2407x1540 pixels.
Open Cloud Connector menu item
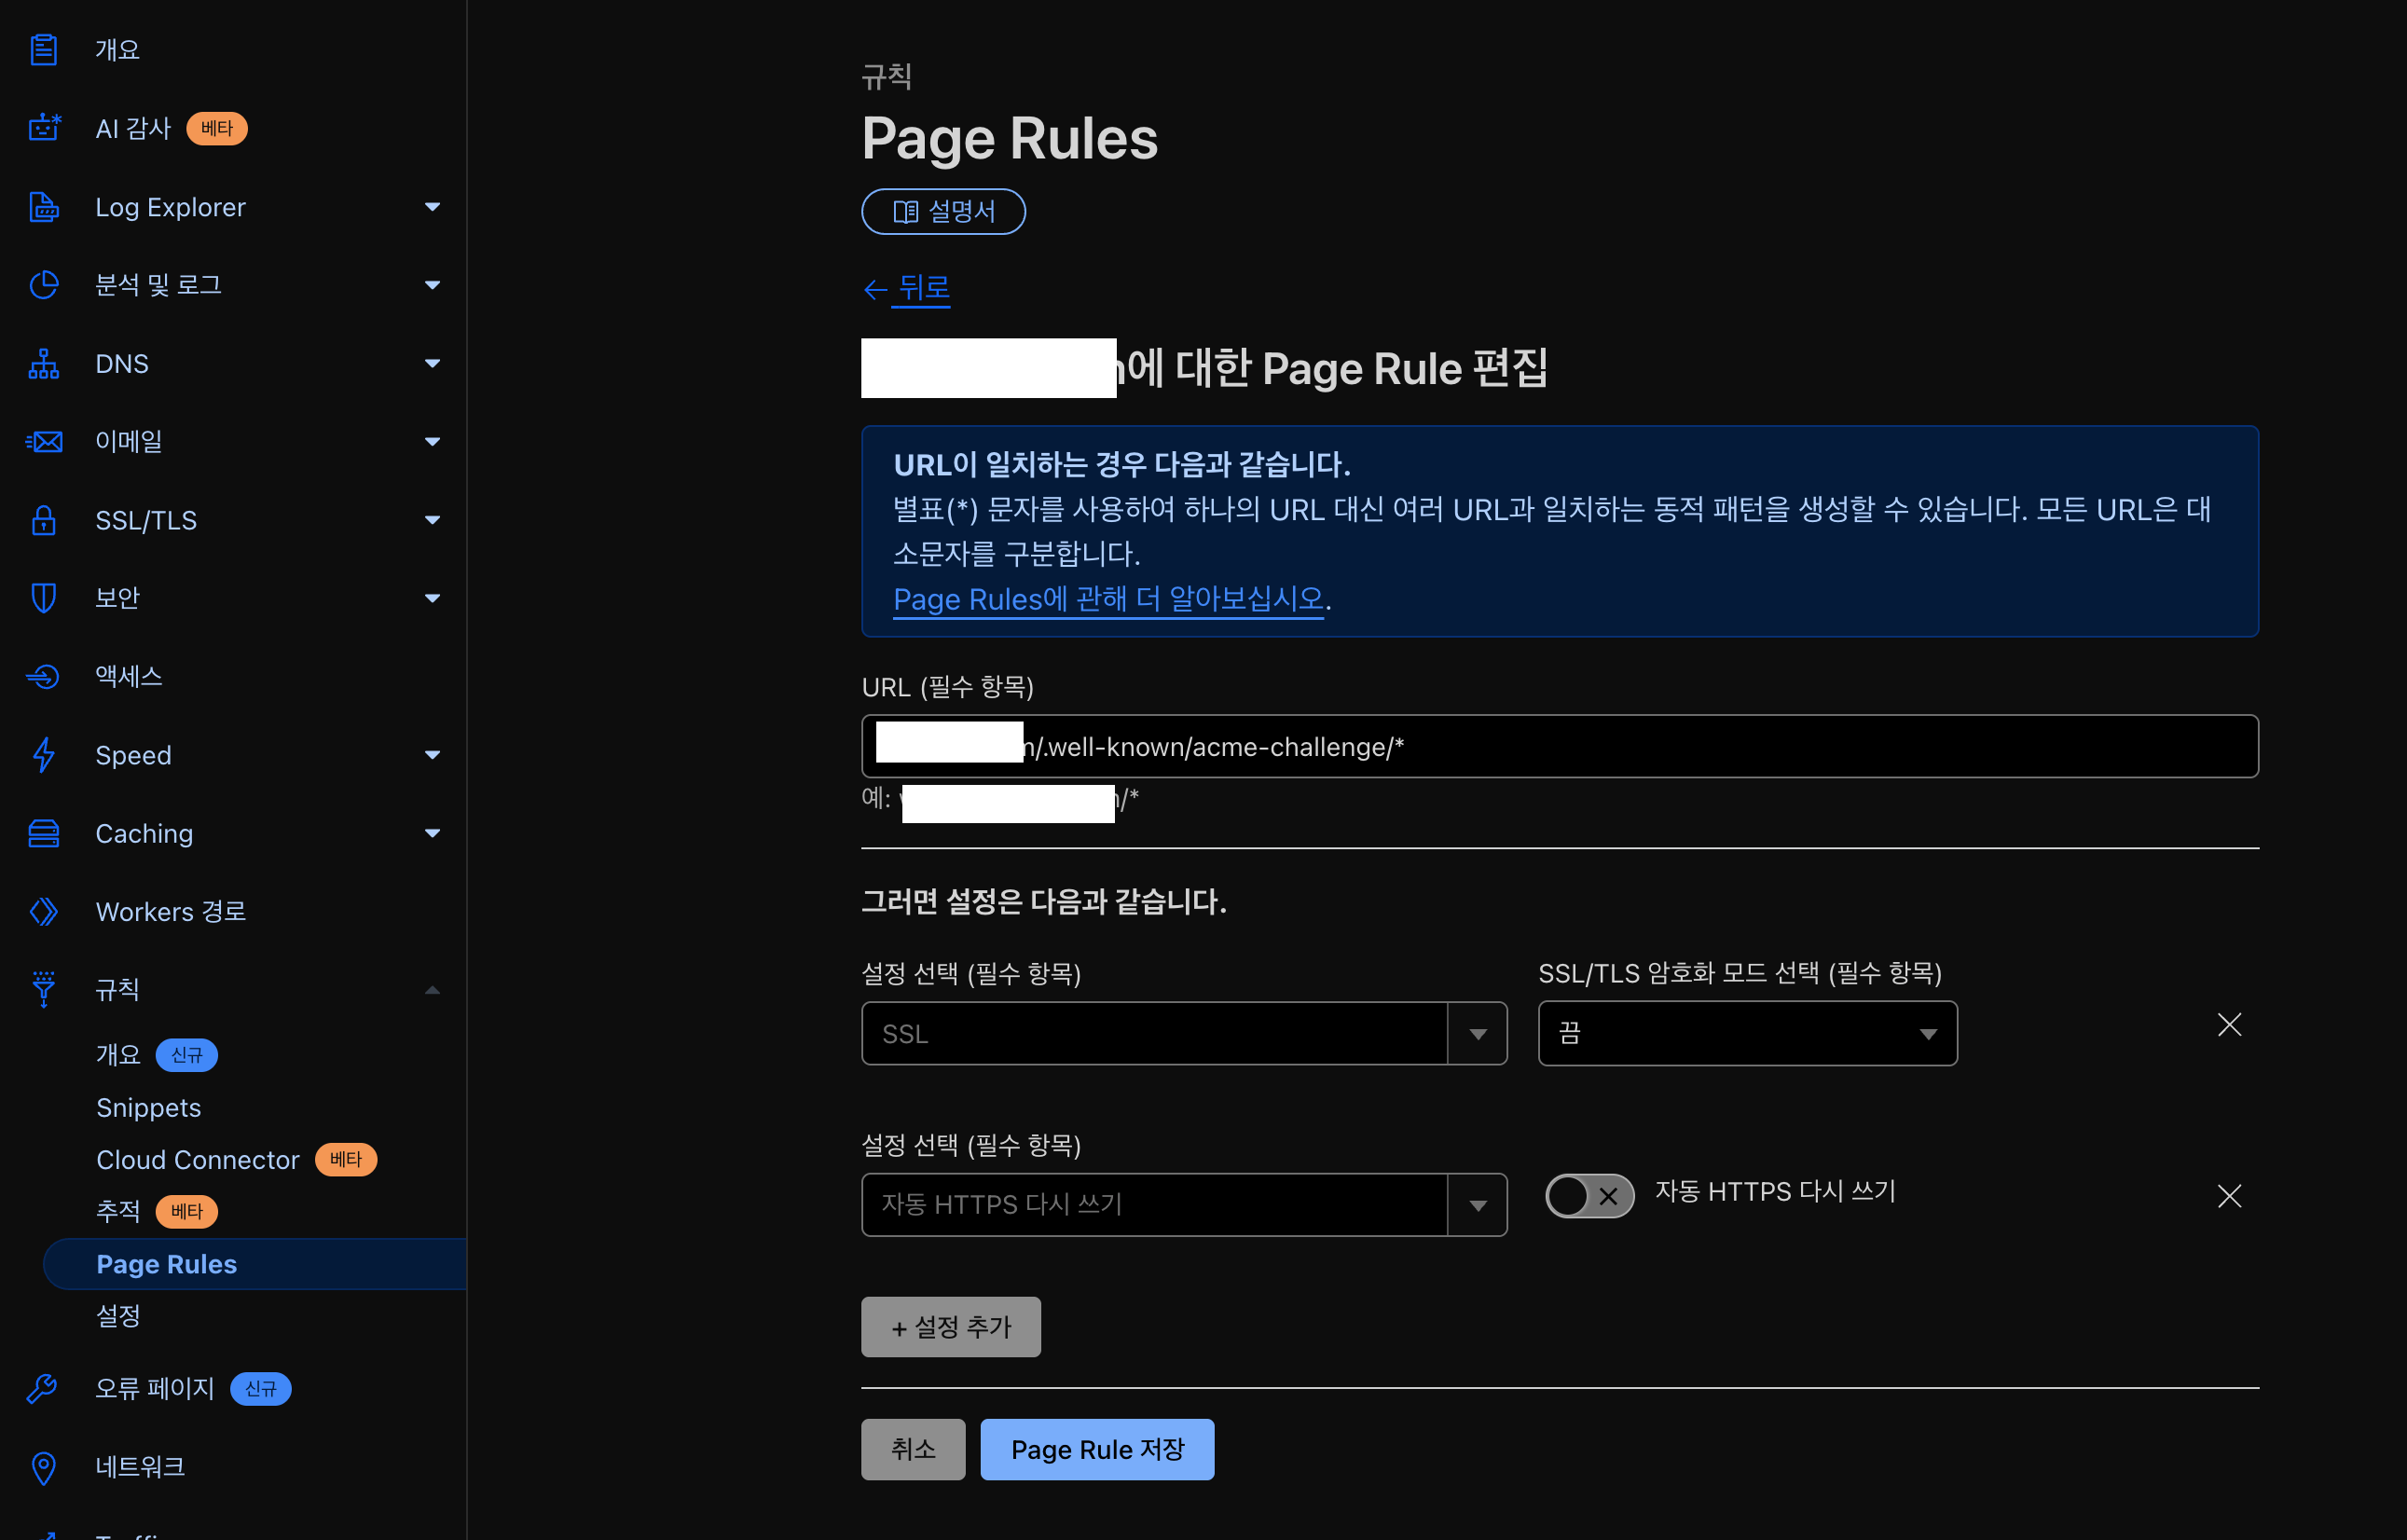coord(198,1160)
